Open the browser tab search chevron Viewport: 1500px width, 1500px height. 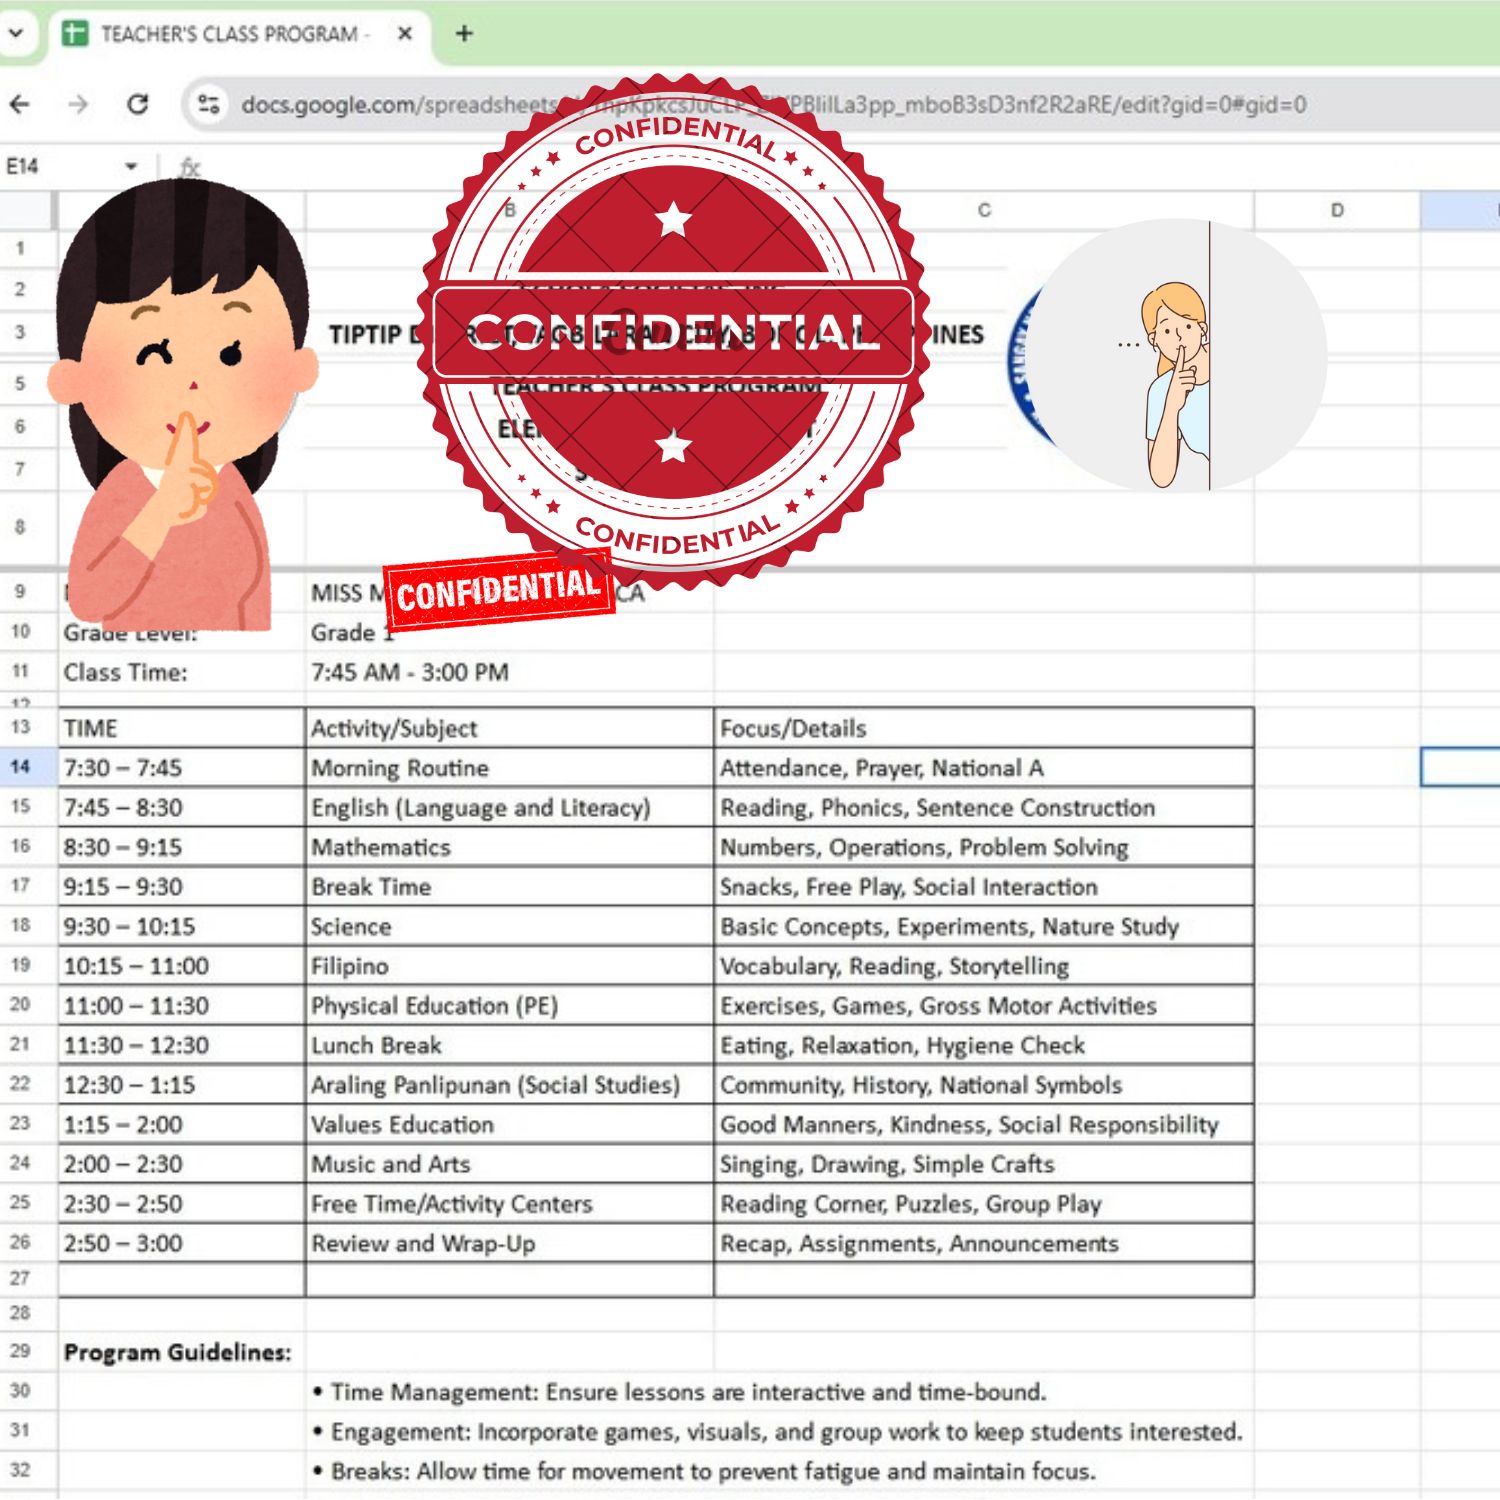click(16, 33)
